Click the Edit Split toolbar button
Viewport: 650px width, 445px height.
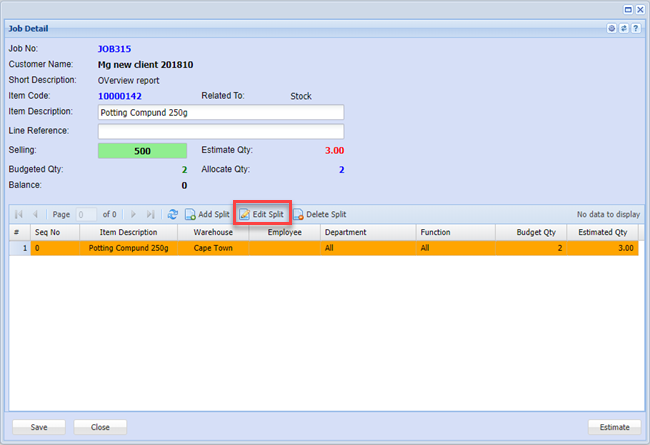[262, 214]
